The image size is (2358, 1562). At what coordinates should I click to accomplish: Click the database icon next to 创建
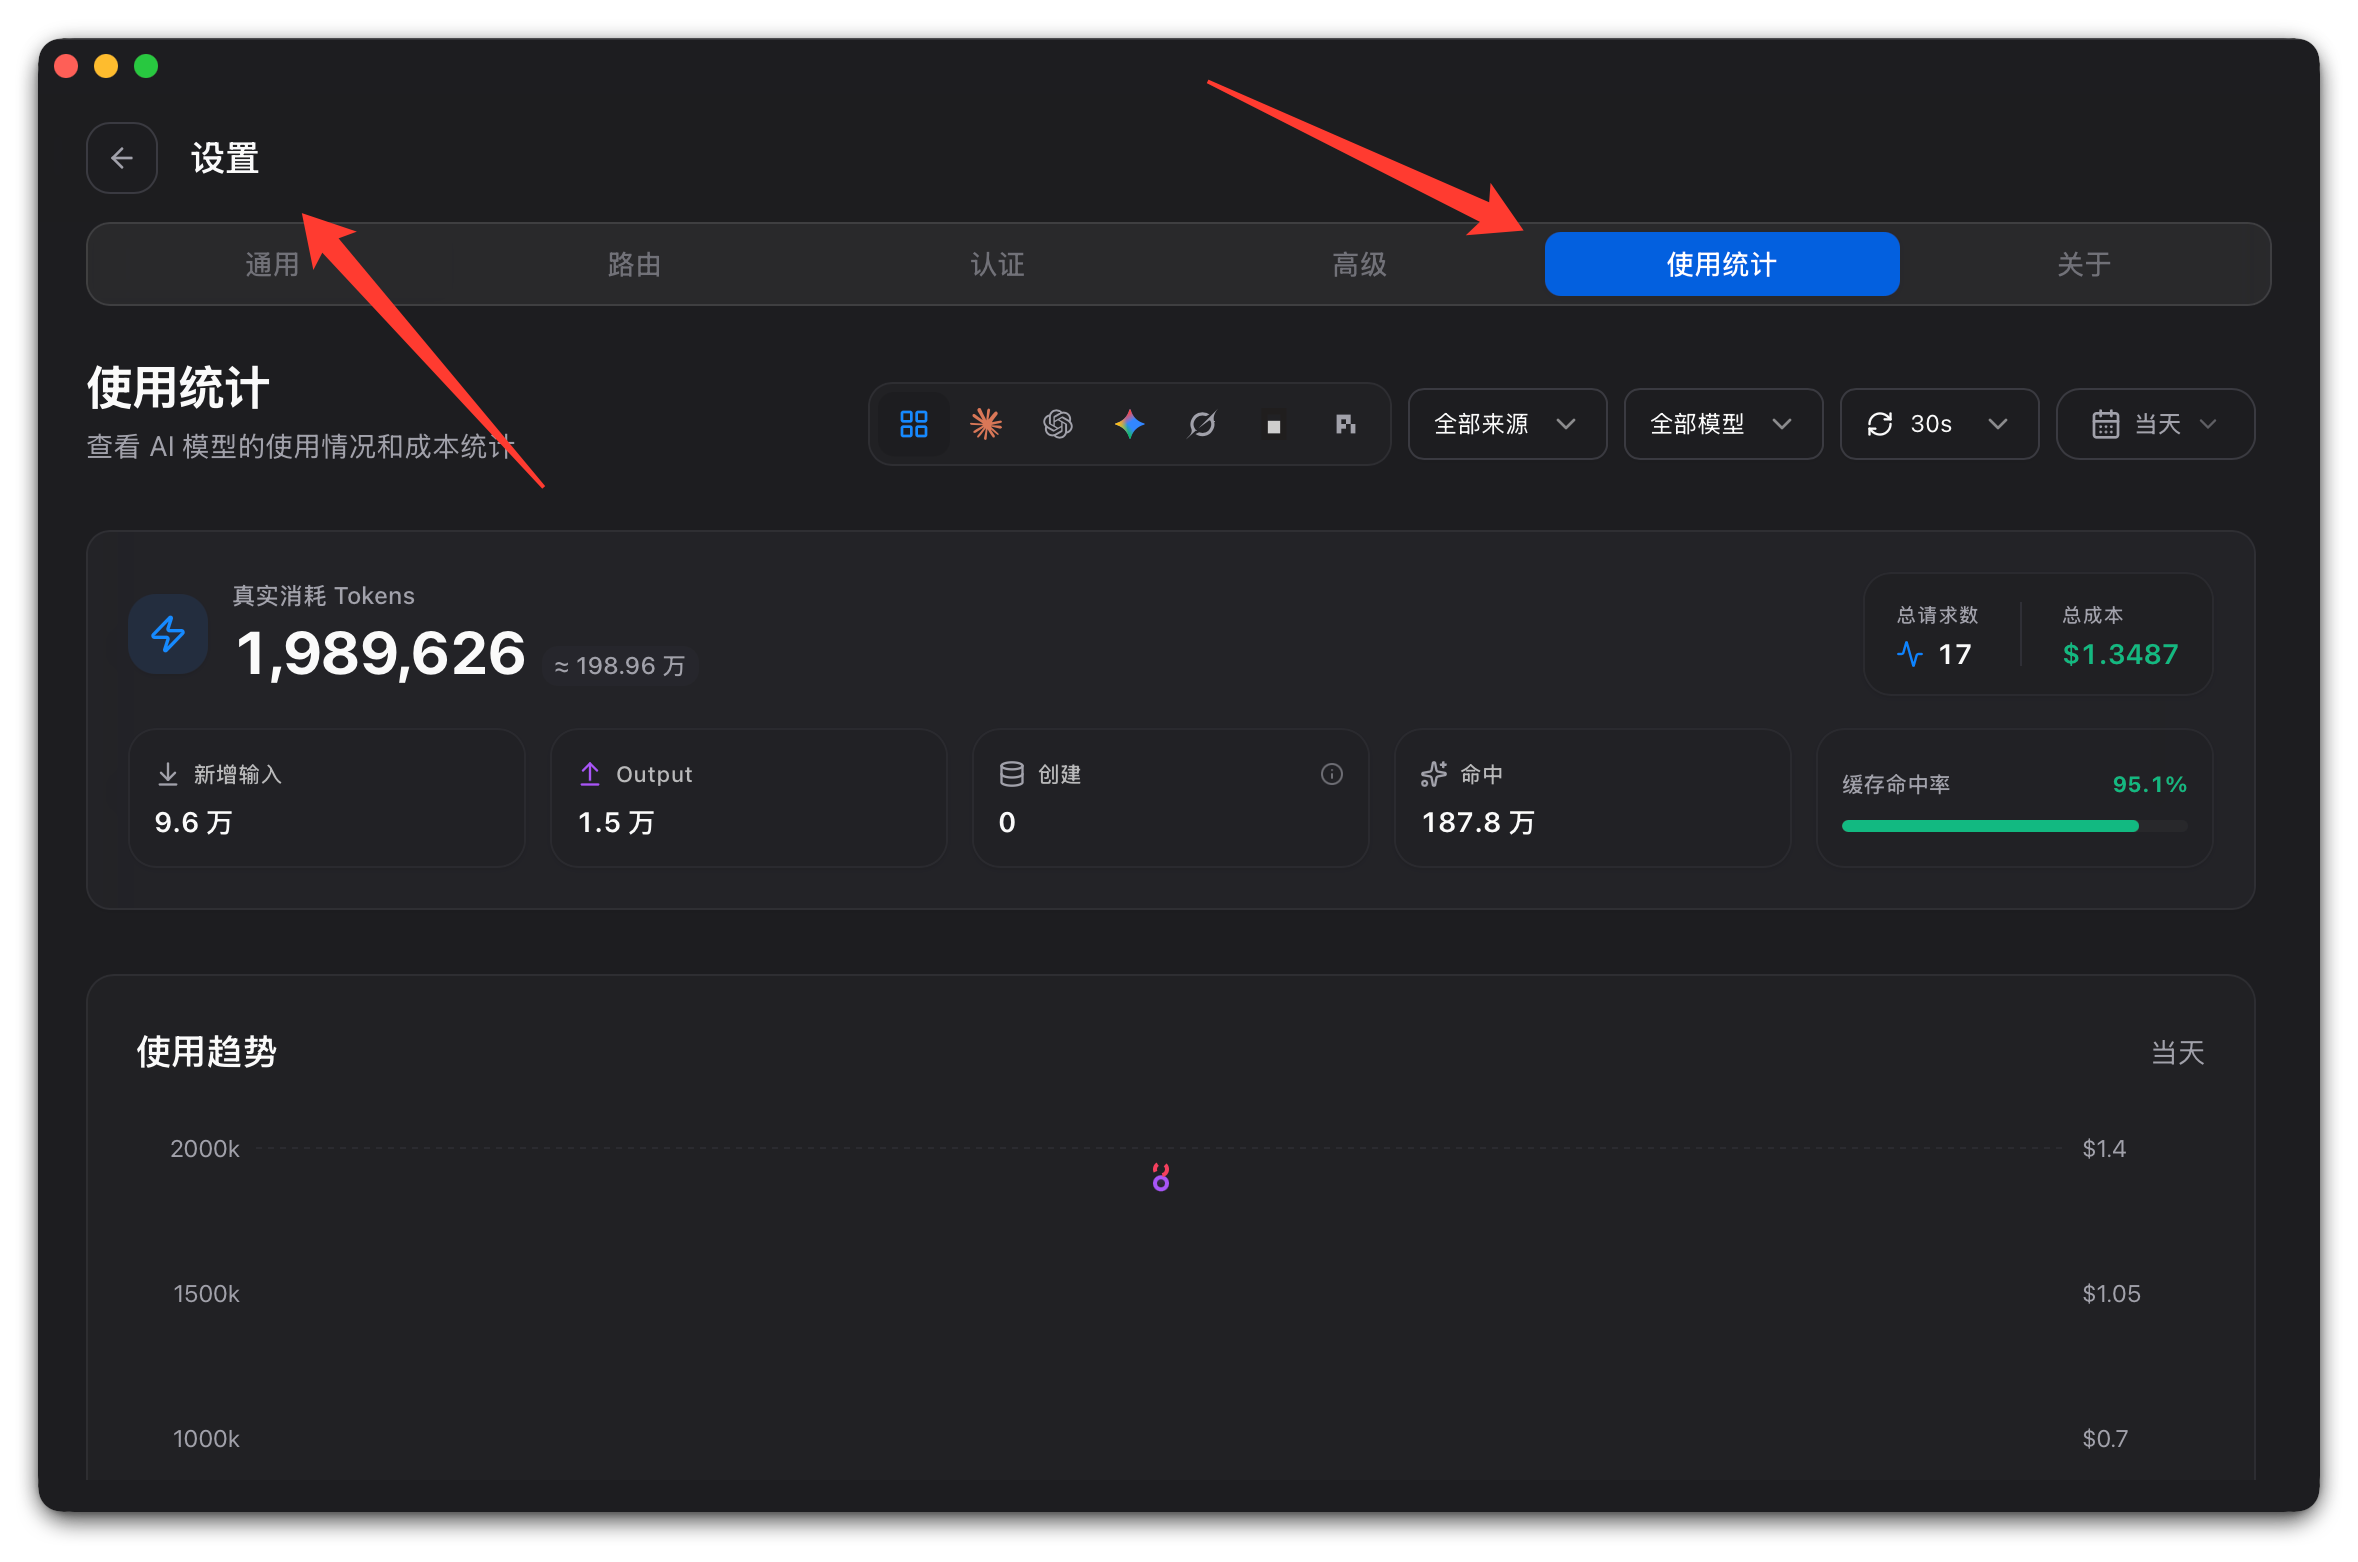coord(1011,774)
